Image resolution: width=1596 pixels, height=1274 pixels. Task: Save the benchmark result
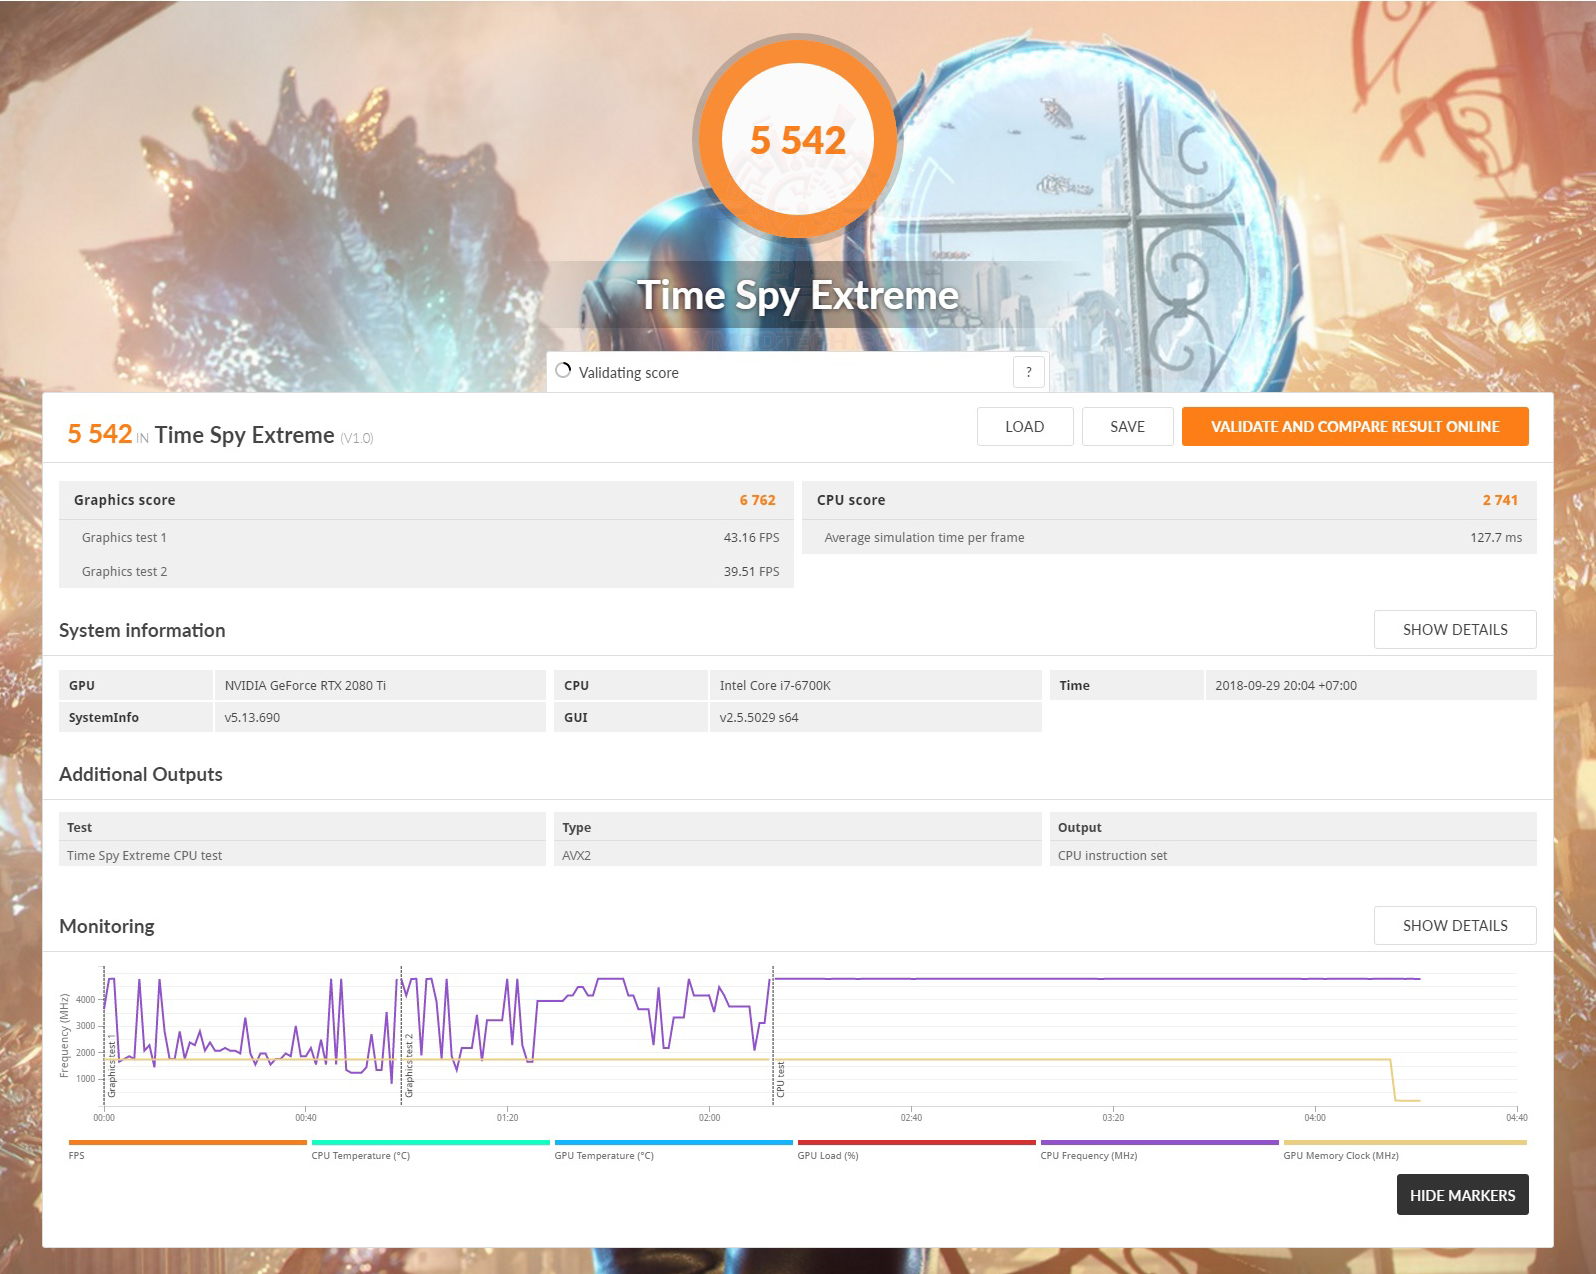pos(1127,426)
